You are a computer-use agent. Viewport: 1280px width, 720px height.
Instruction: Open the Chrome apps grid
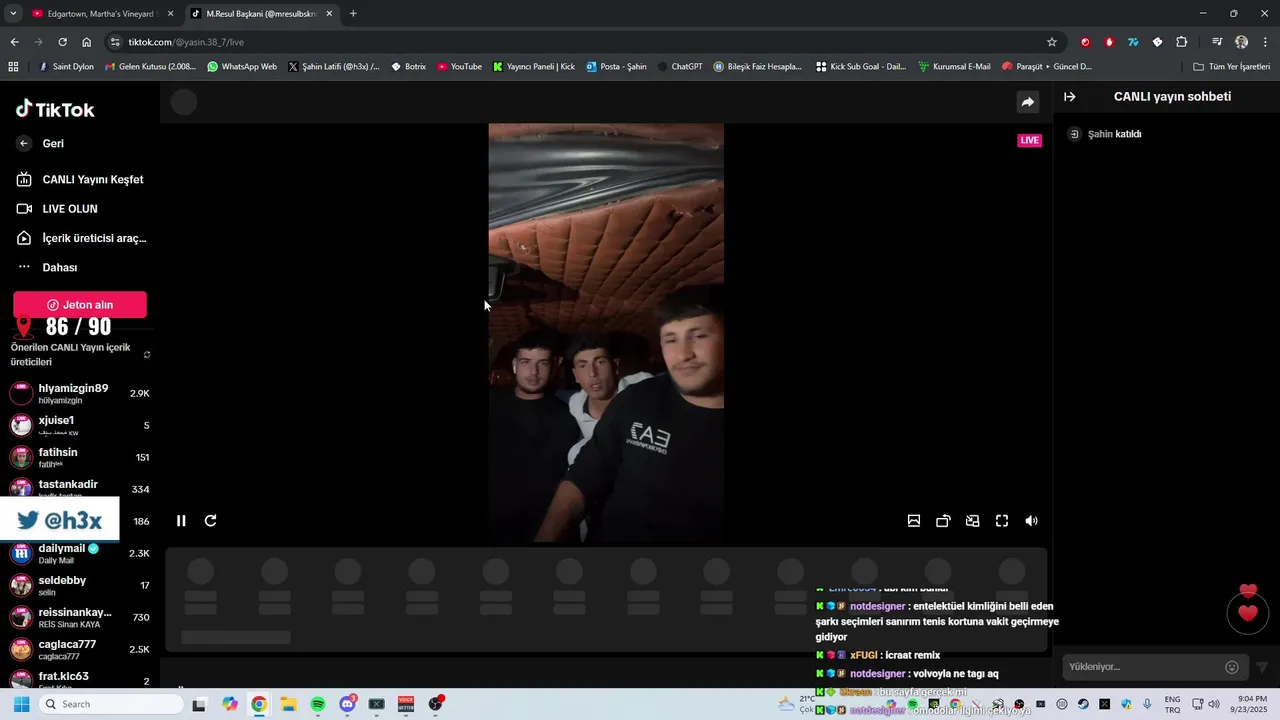[x=13, y=67]
